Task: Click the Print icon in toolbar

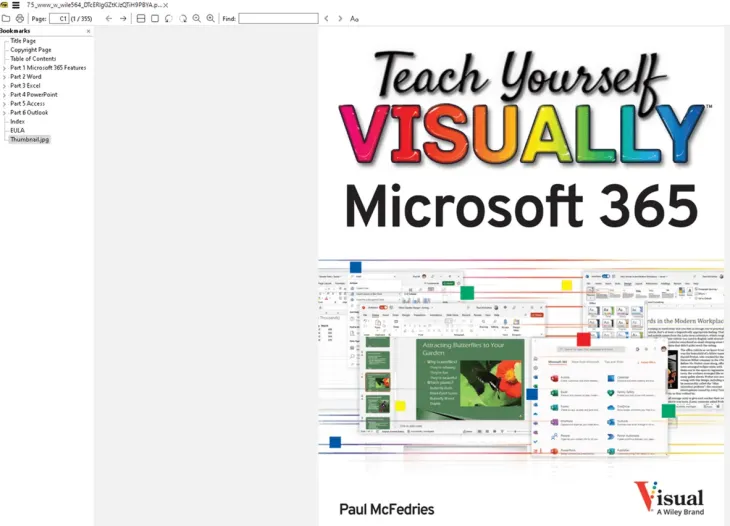Action: (x=20, y=18)
